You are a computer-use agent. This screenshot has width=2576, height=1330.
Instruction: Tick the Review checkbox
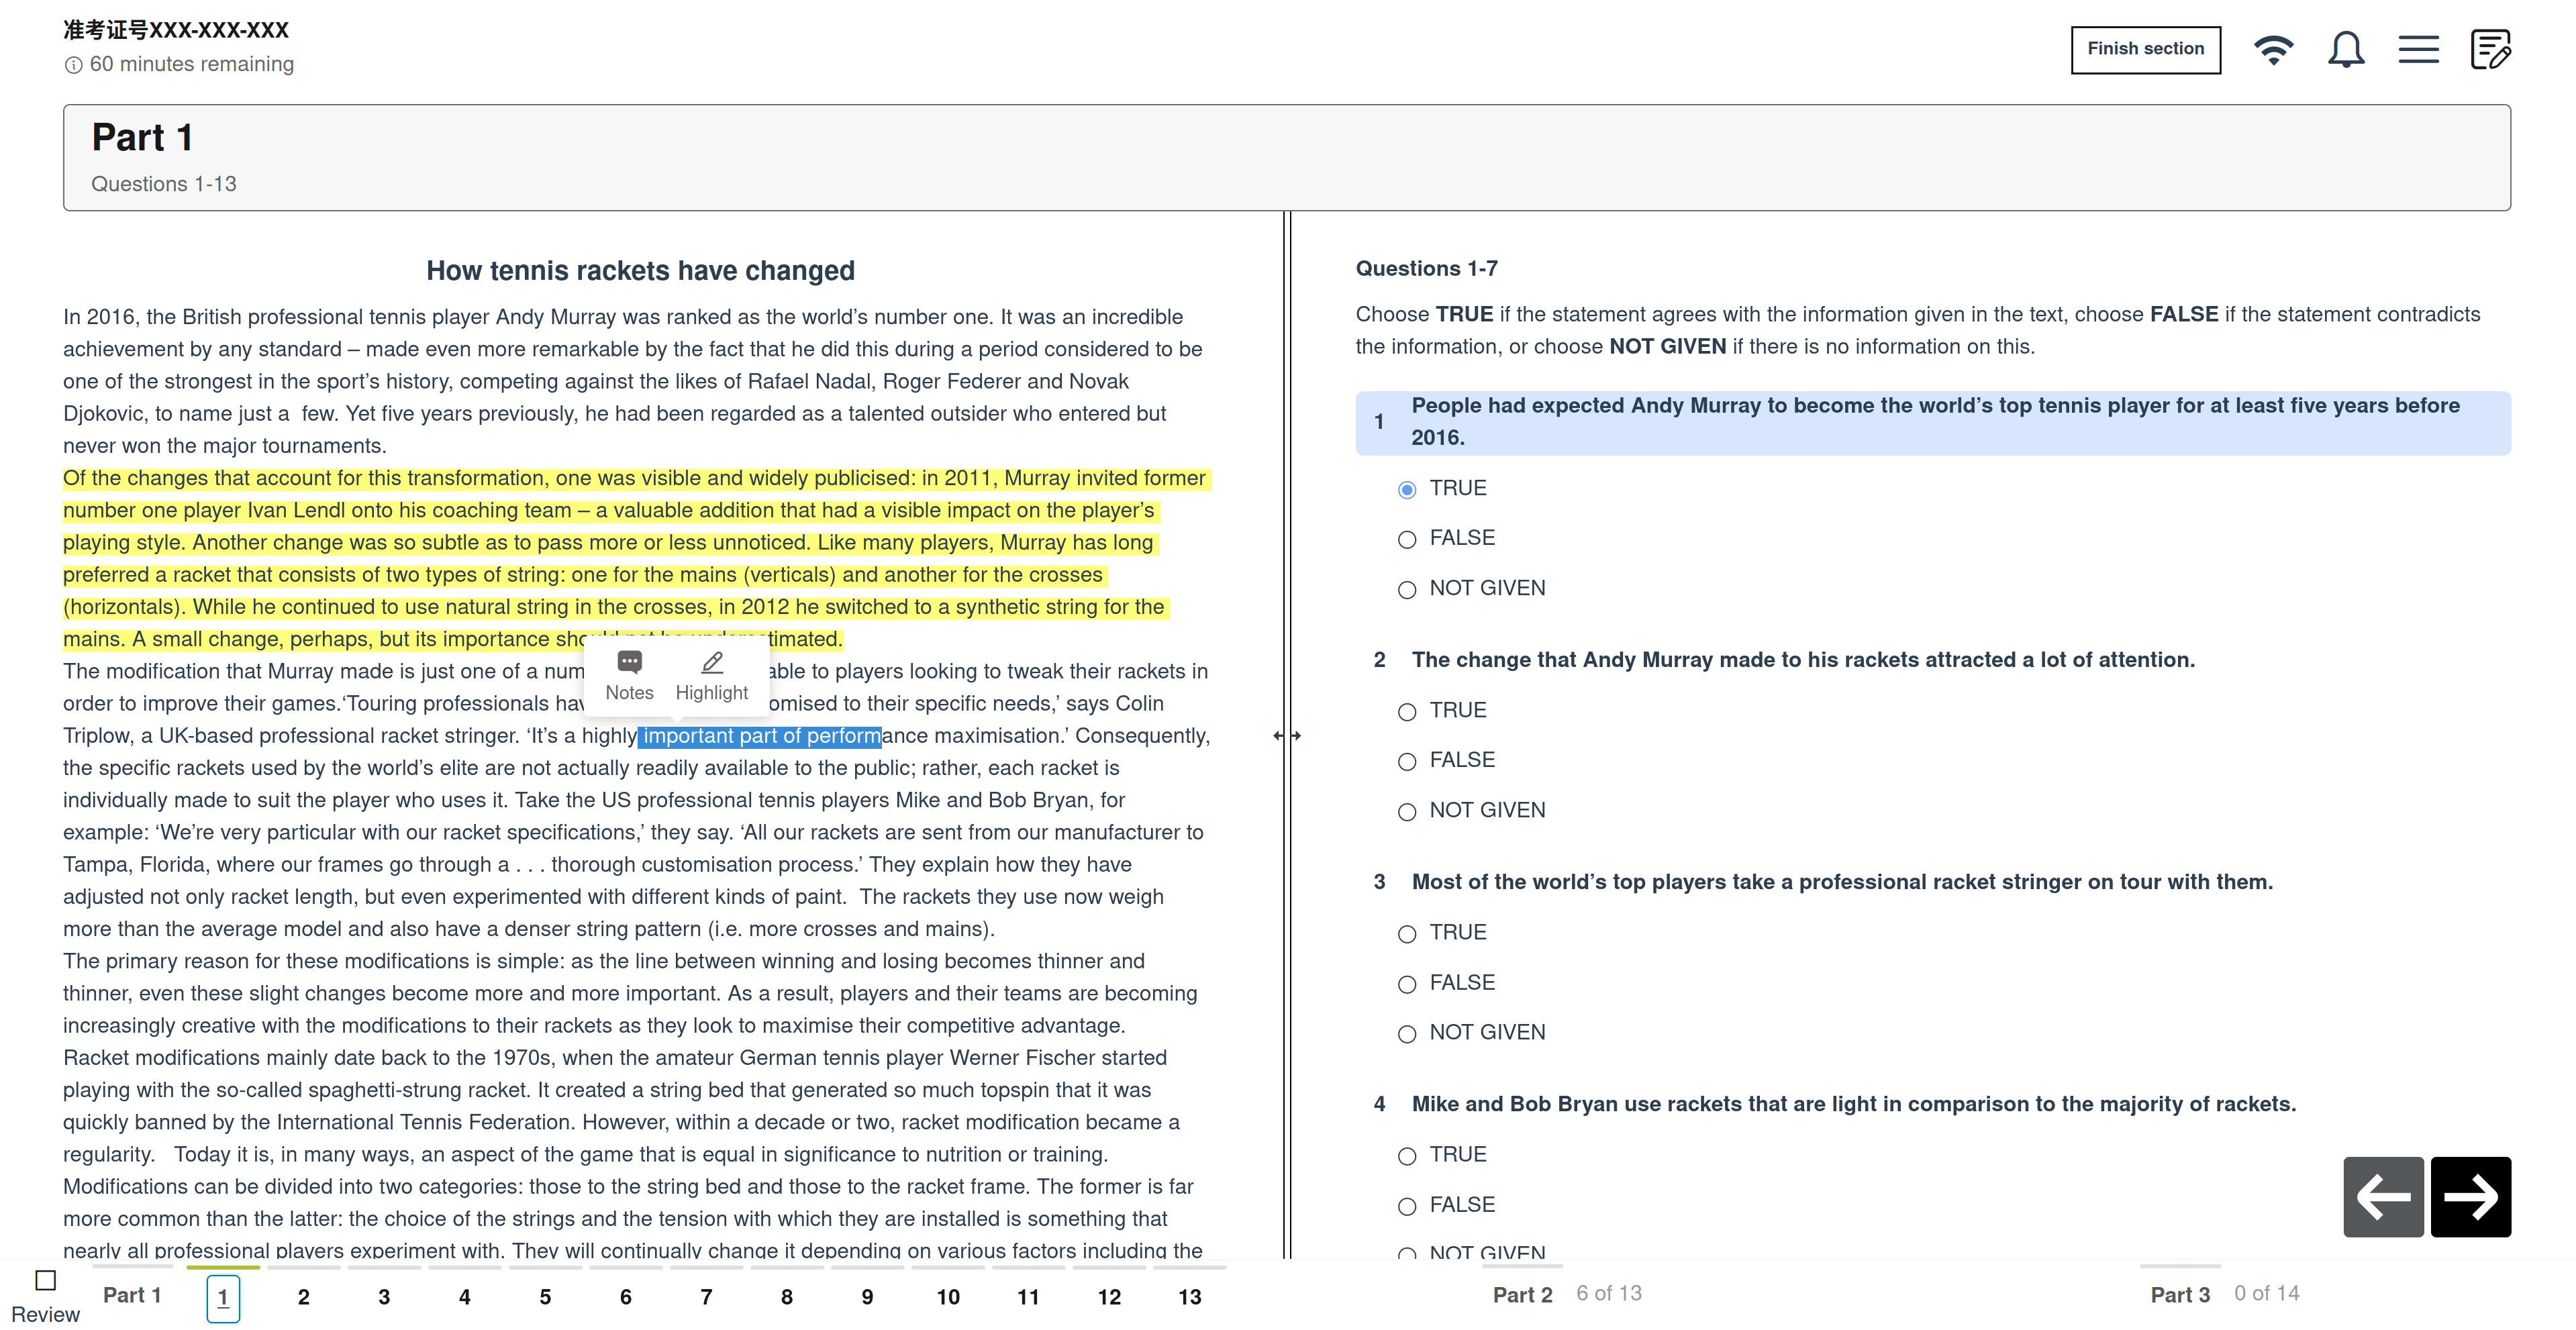click(x=45, y=1279)
